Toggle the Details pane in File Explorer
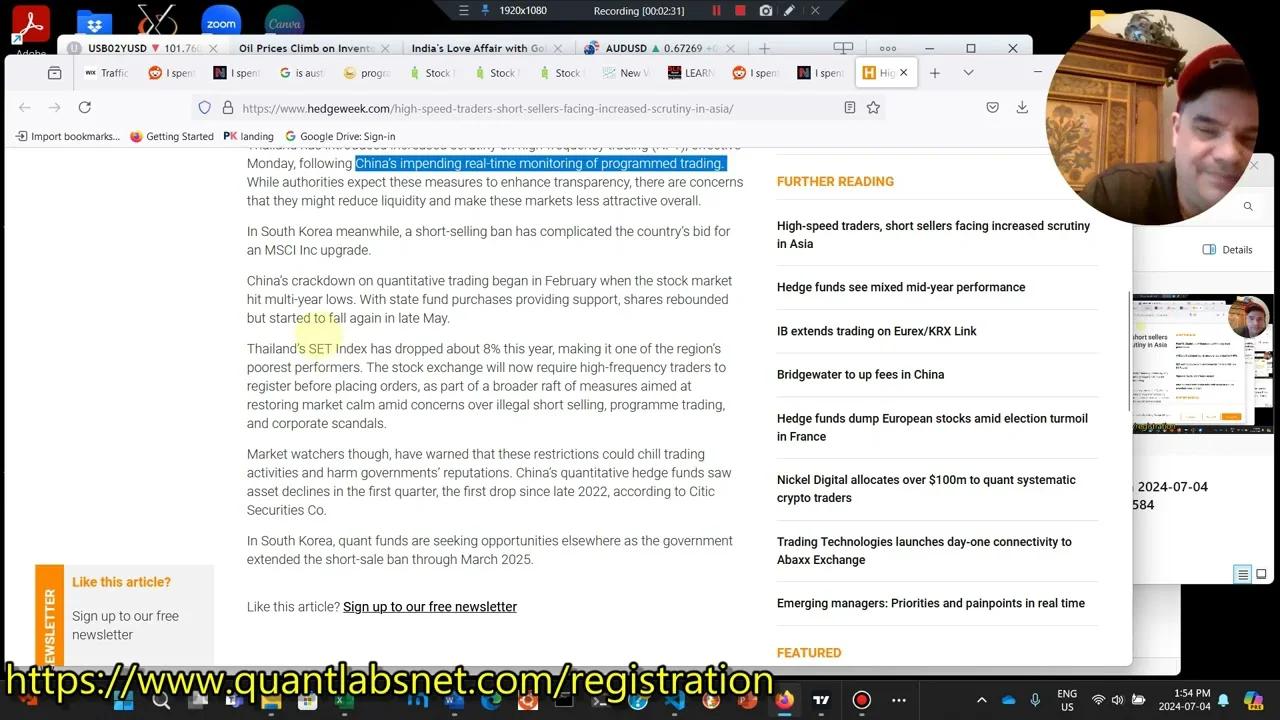This screenshot has height=720, width=1280. 1227,250
